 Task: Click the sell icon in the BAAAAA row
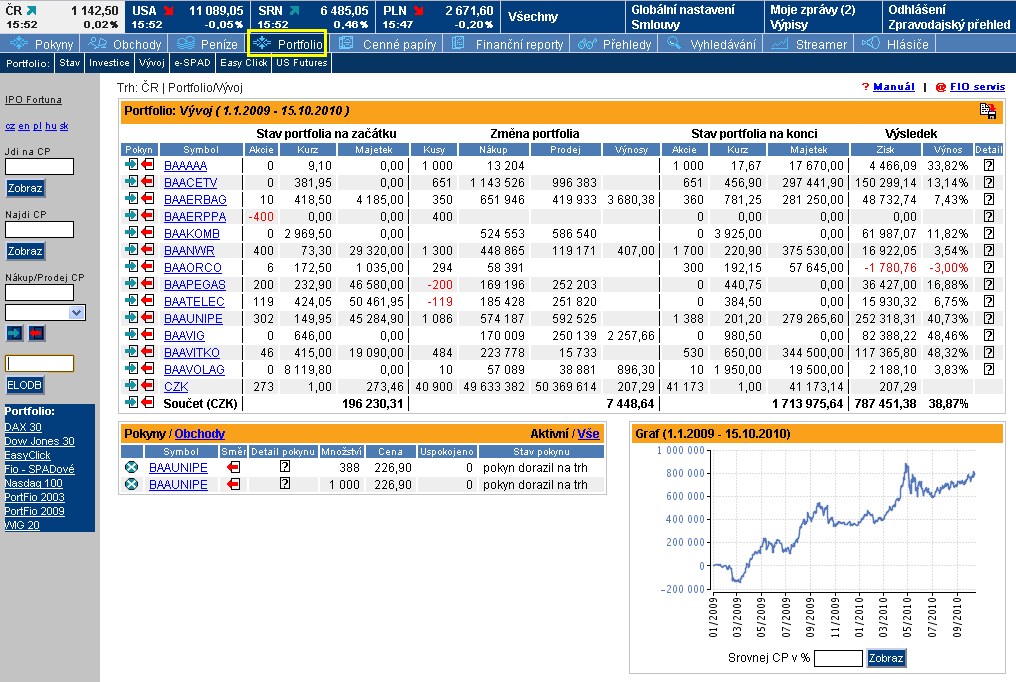pos(148,165)
